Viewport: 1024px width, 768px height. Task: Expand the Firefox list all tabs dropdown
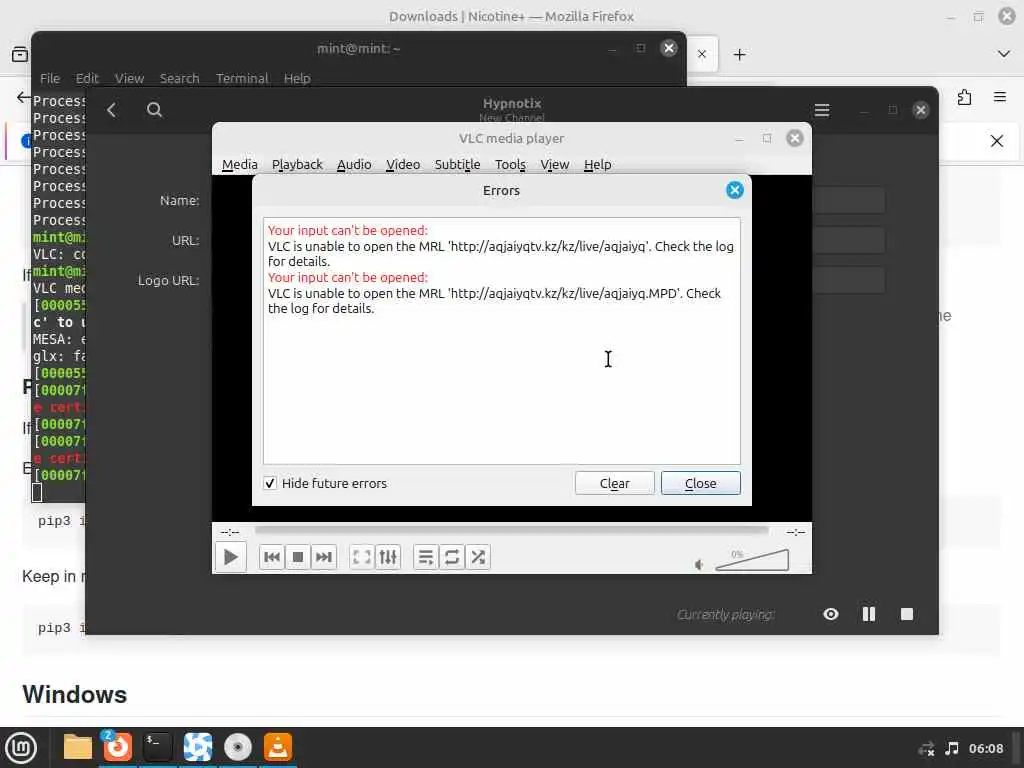pos(1004,54)
